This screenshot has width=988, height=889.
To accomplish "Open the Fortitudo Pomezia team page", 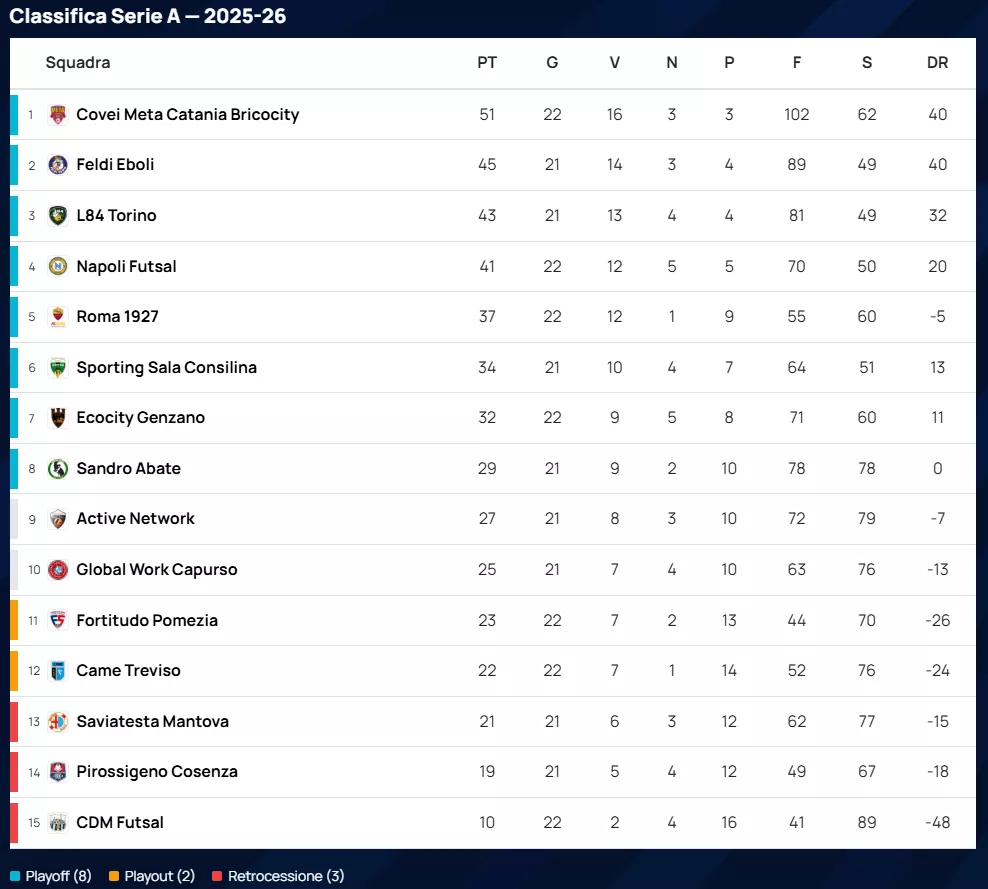I will click(147, 621).
